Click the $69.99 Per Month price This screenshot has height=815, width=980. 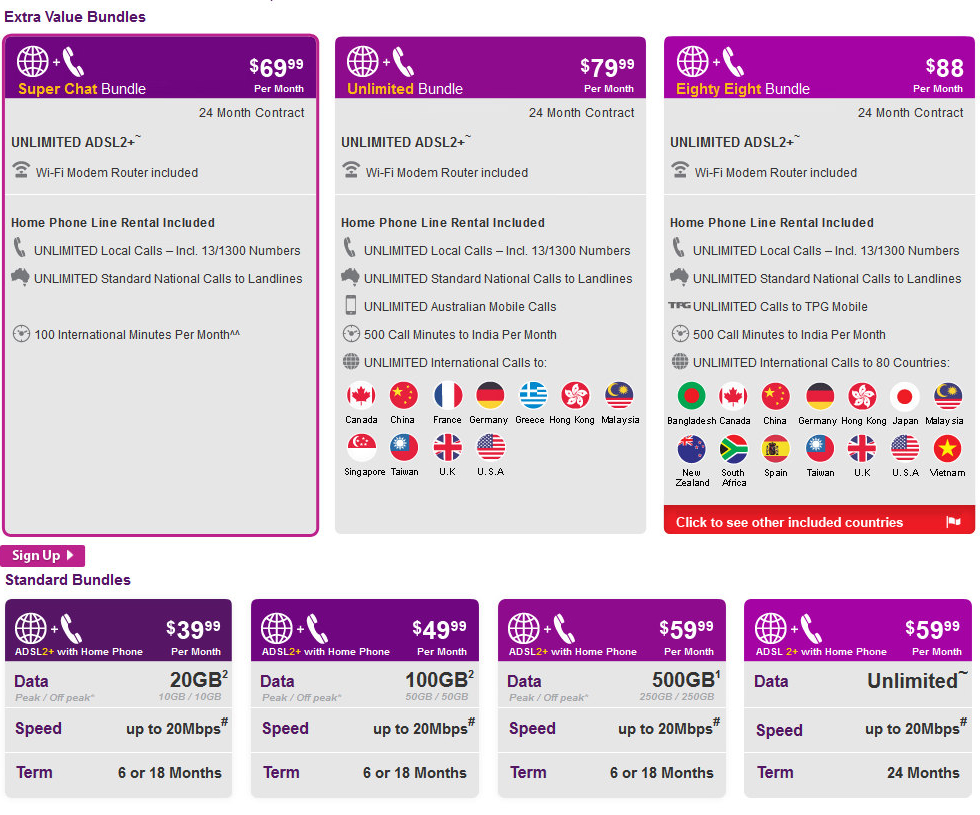(276, 74)
